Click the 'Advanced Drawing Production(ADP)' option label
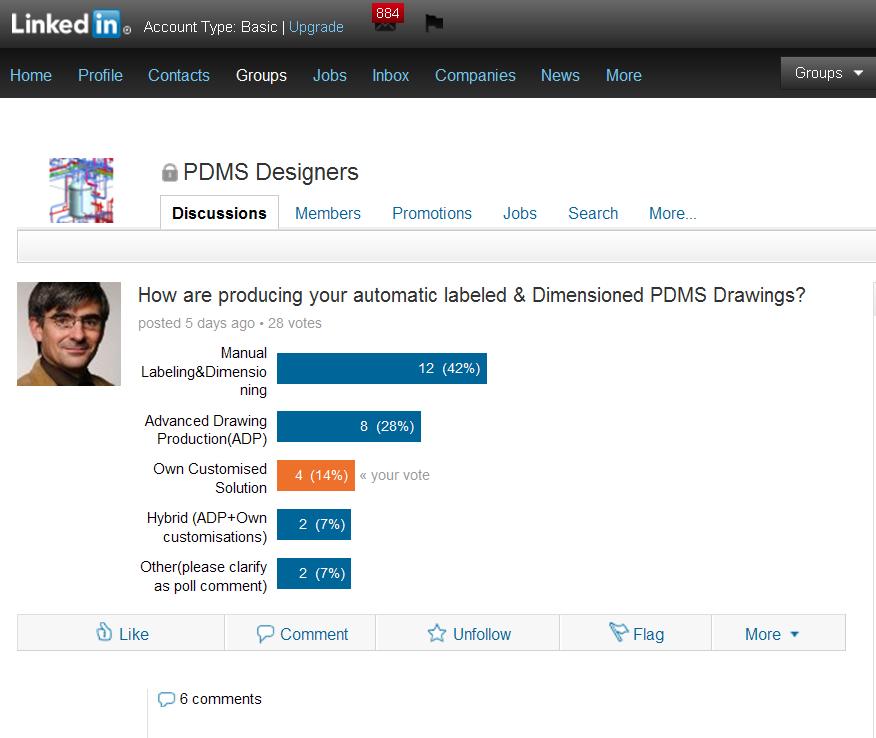This screenshot has width=876, height=738. click(x=206, y=430)
